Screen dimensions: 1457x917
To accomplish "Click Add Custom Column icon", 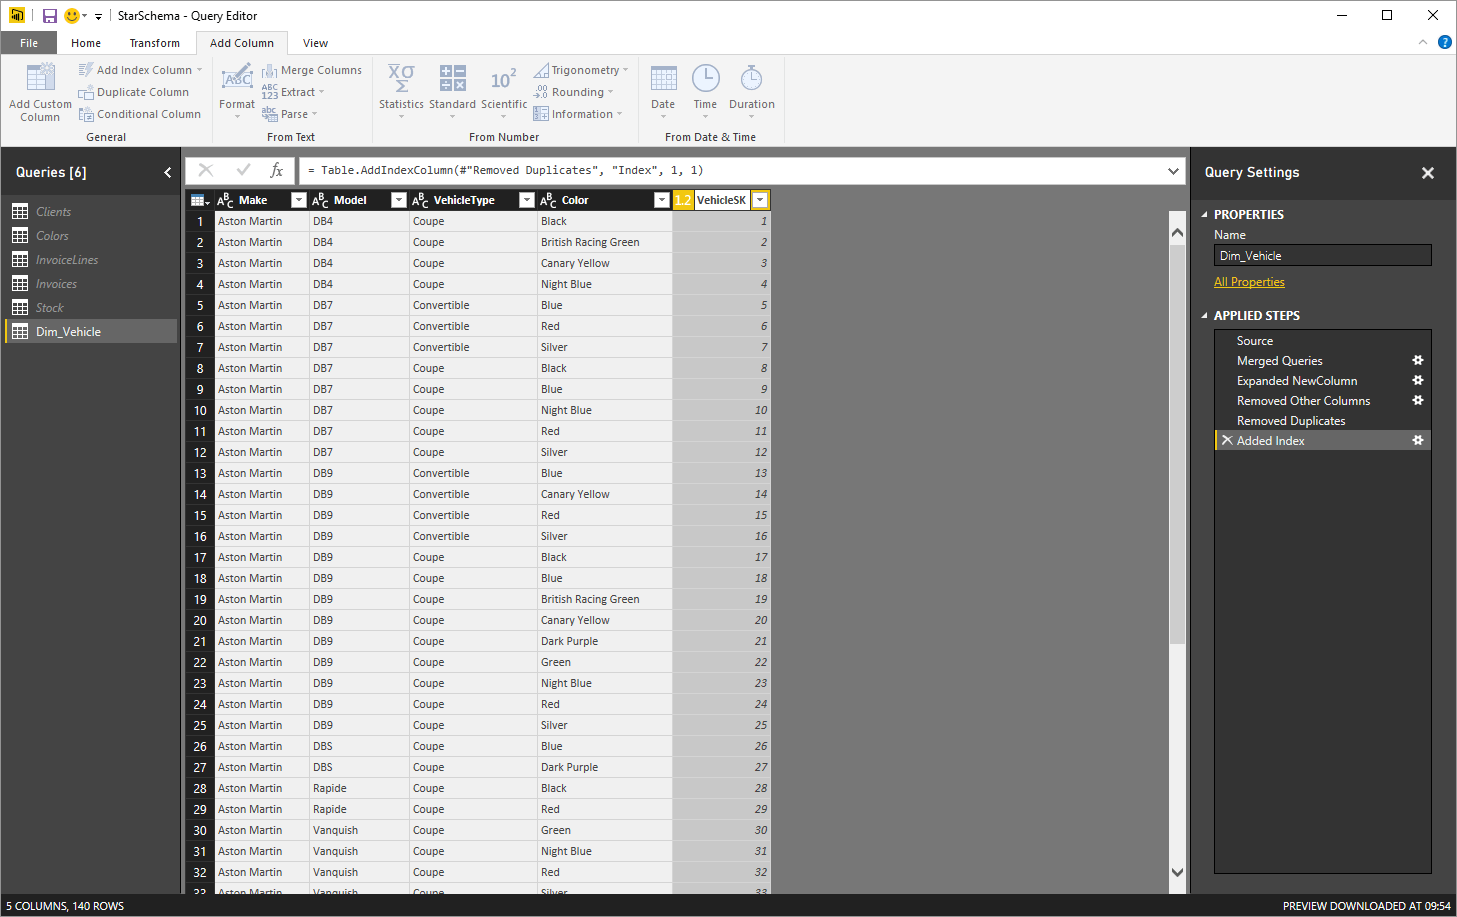I will 40,78.
